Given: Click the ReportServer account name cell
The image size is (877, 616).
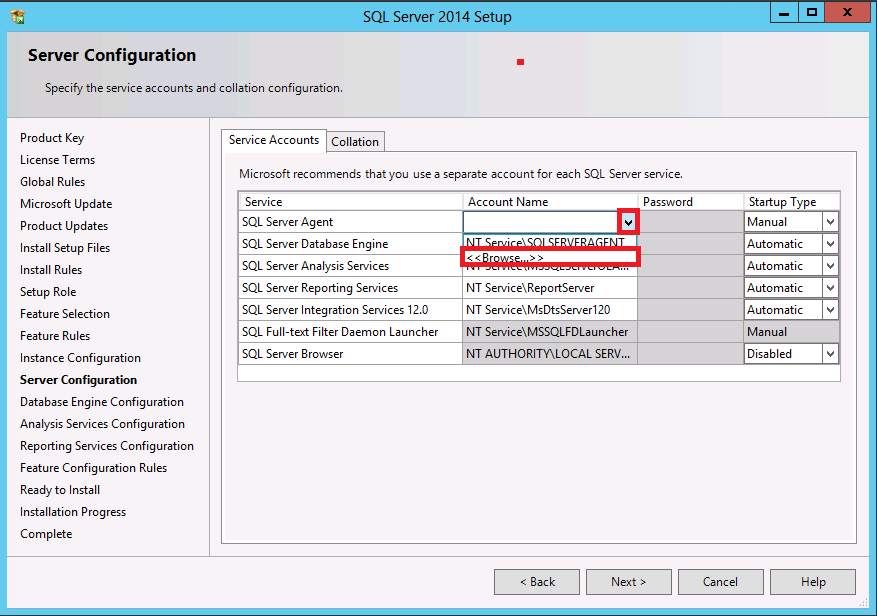Looking at the screenshot, I should pos(550,288).
